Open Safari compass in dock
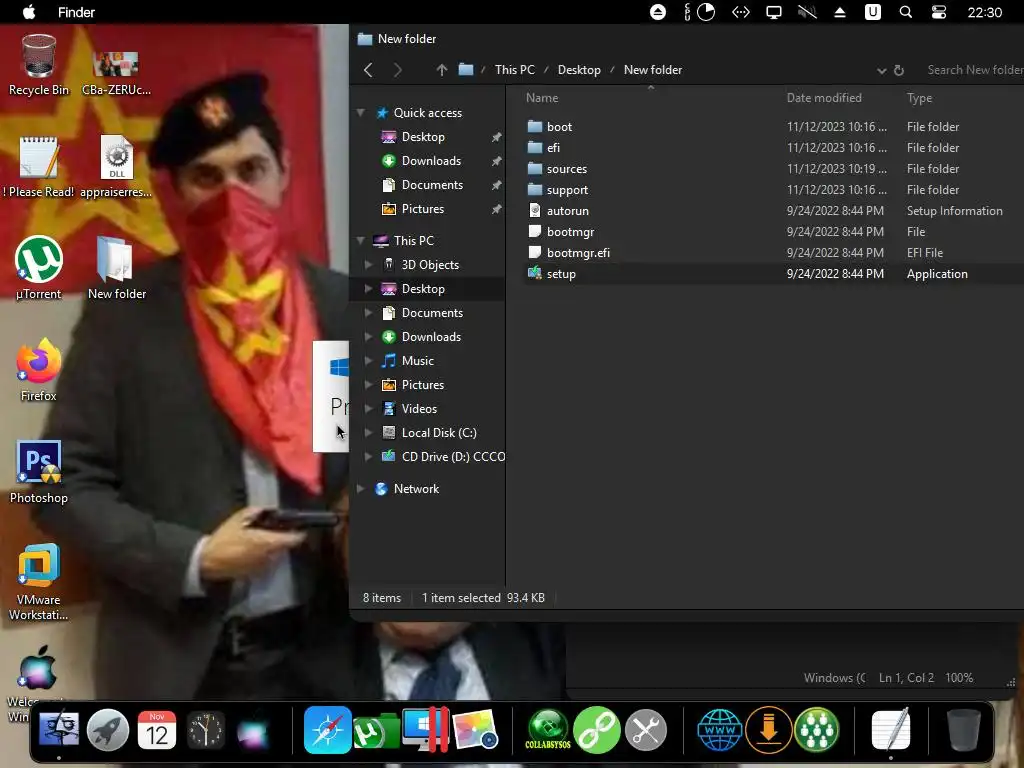This screenshot has width=1024, height=768. pos(327,729)
